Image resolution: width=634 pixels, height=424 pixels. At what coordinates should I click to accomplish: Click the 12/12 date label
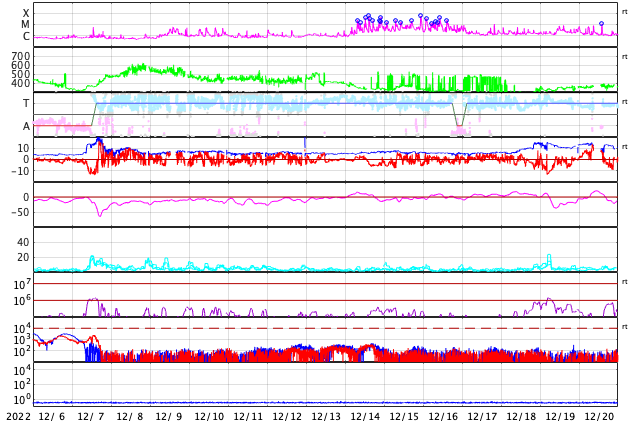(x=286, y=416)
